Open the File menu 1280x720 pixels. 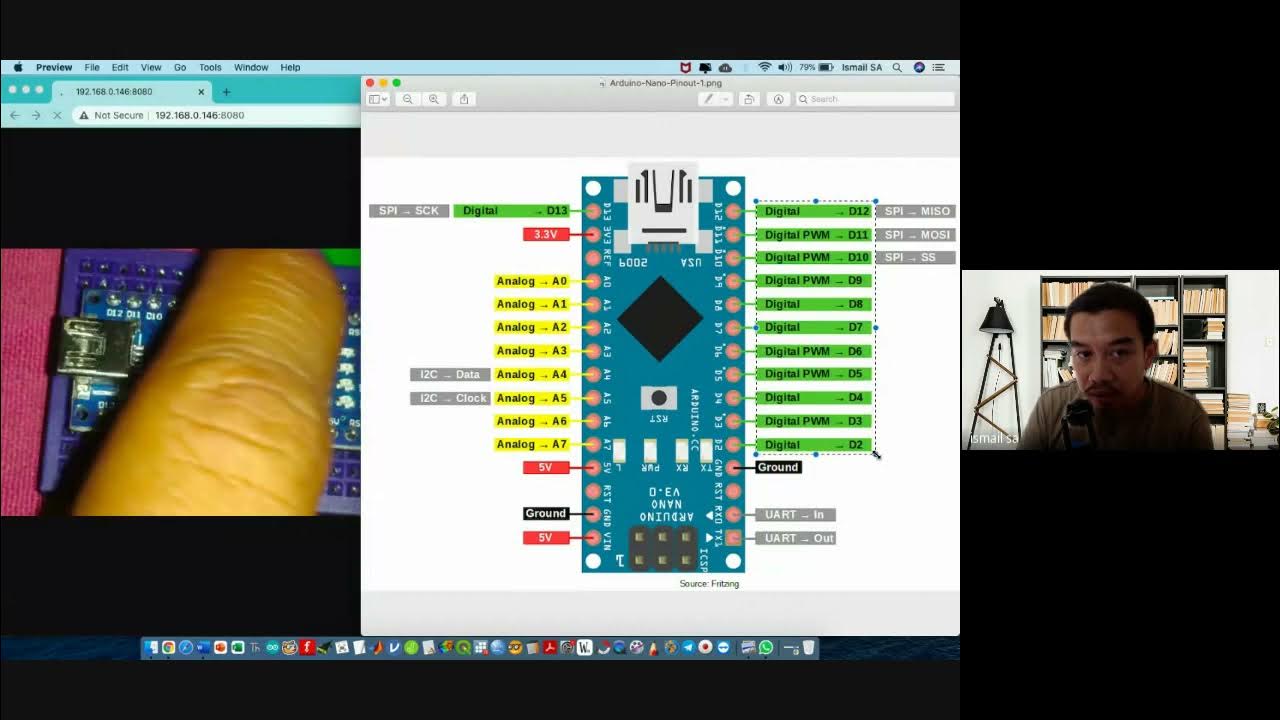92,67
